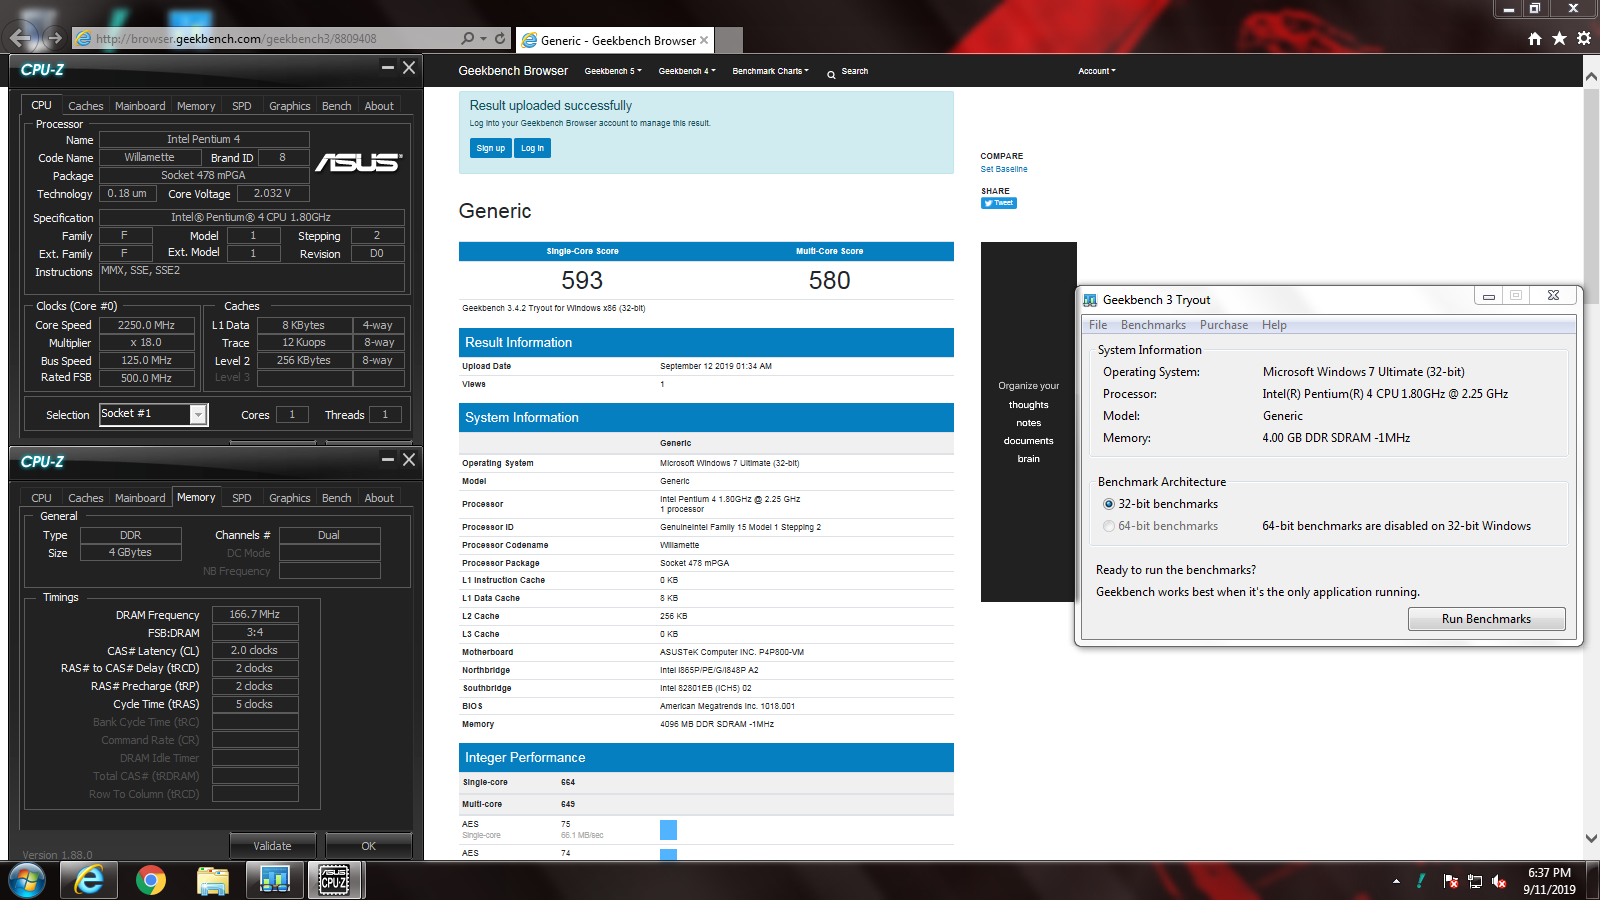Image resolution: width=1600 pixels, height=900 pixels.
Task: Switch to Caches tab in CPU-Z processor window
Action: [85, 106]
